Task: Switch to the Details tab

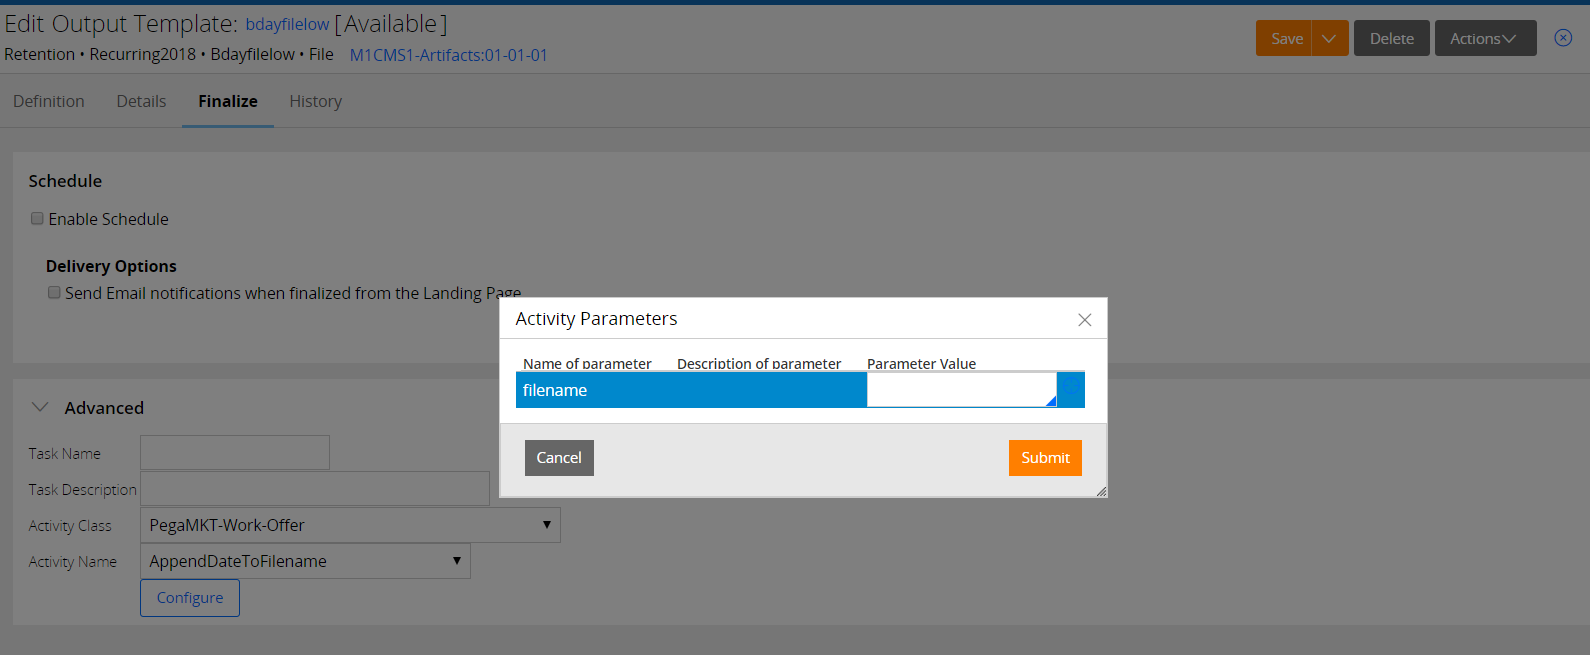Action: click(x=141, y=101)
